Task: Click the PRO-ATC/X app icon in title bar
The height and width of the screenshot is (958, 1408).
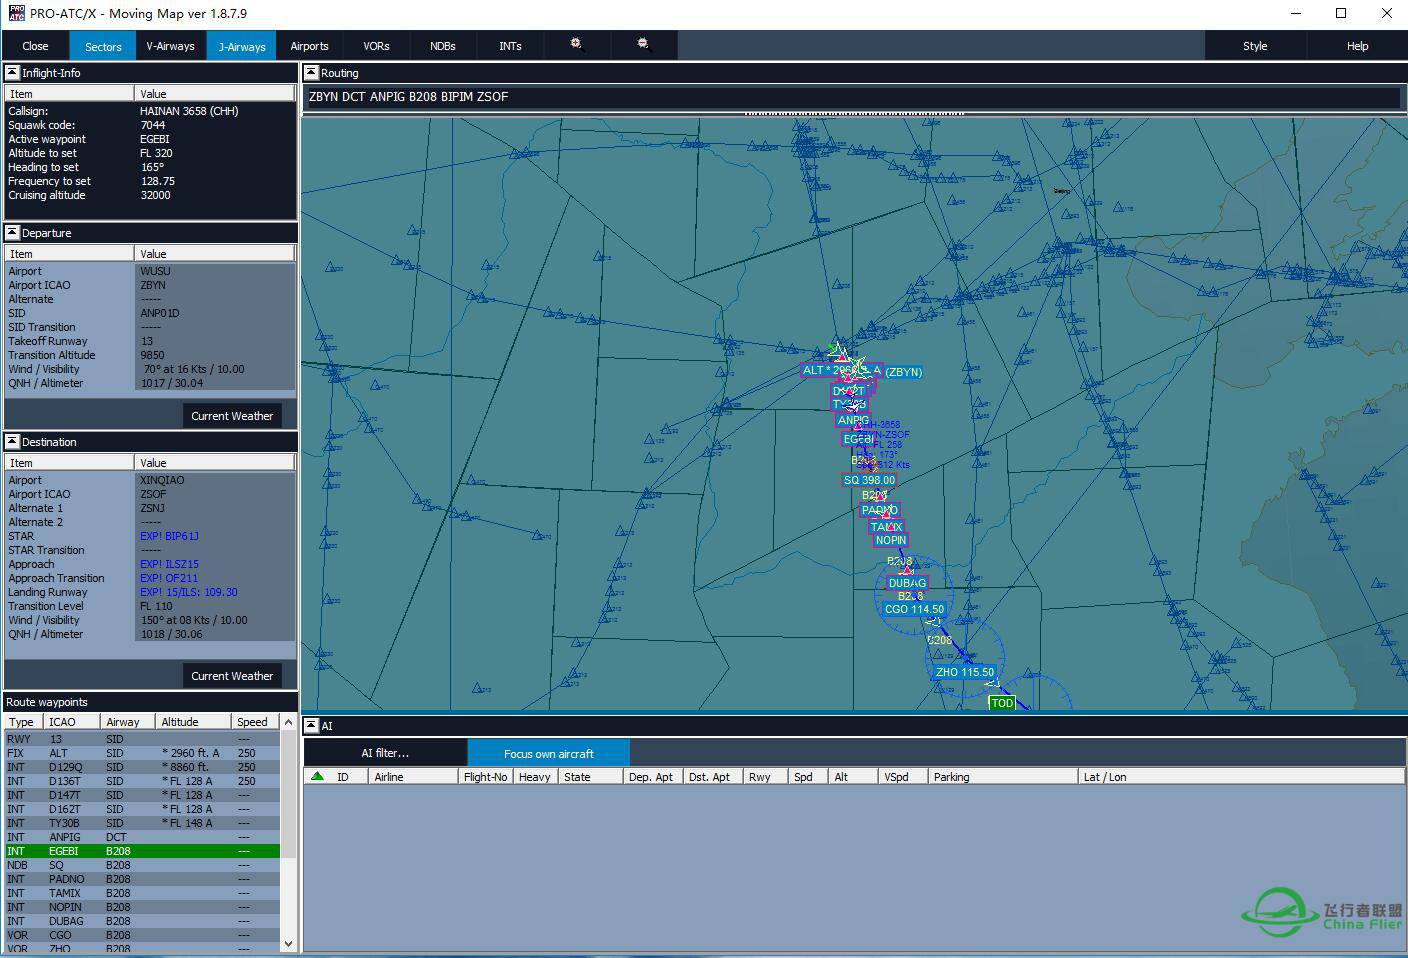Action: (17, 13)
